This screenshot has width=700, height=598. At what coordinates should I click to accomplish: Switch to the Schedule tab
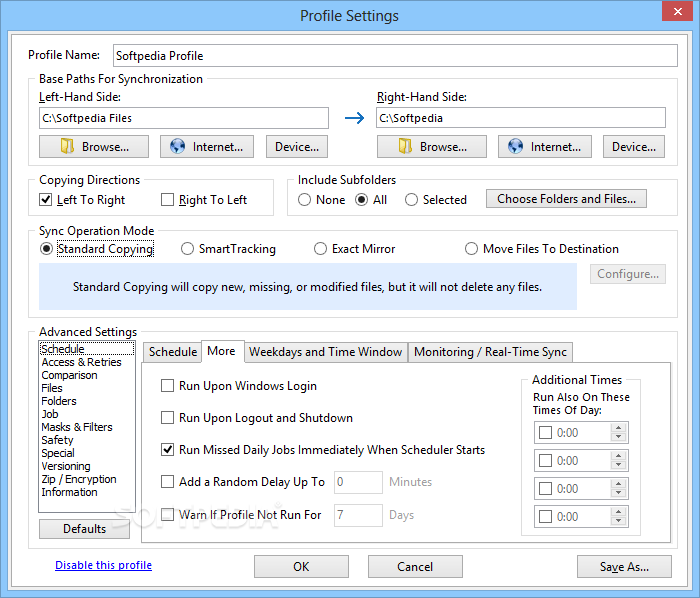pyautogui.click(x=173, y=352)
